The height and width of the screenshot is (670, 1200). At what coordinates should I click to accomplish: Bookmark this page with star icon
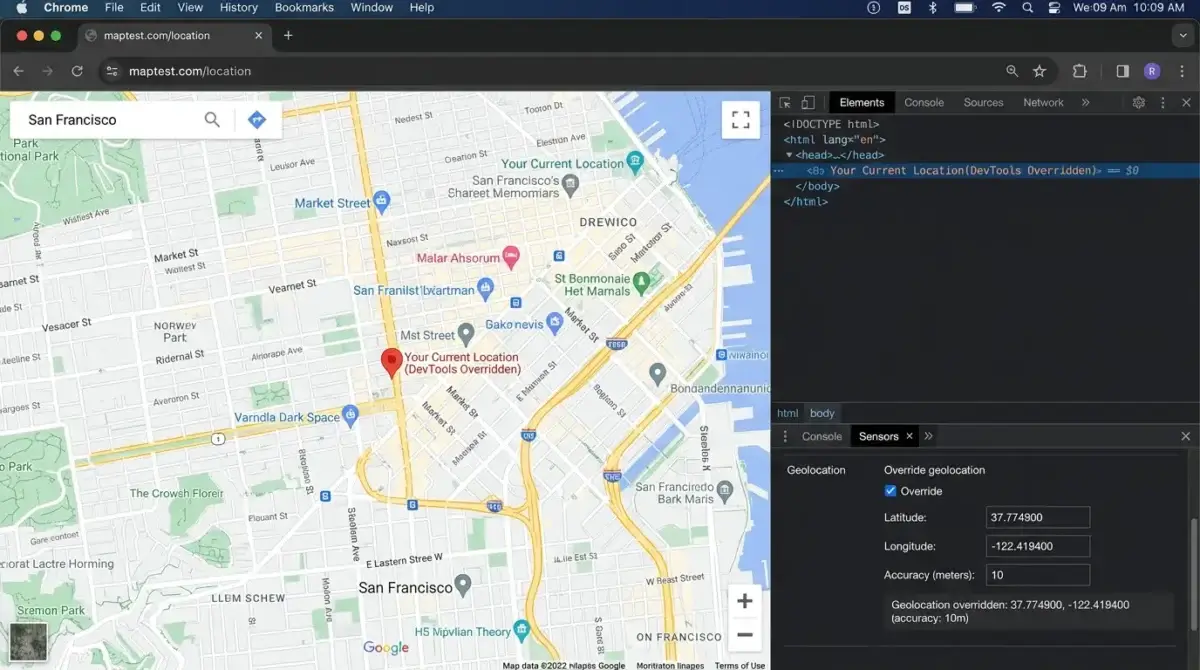[1039, 71]
